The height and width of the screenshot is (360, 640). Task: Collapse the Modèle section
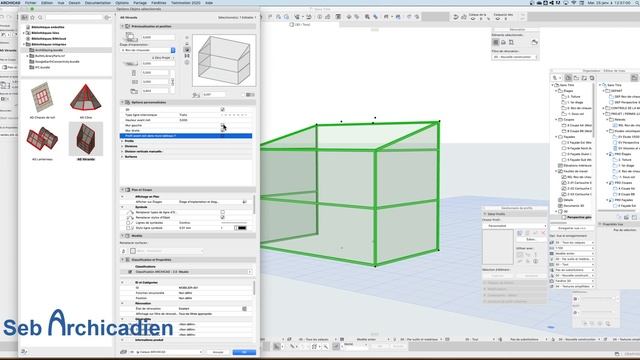122,236
